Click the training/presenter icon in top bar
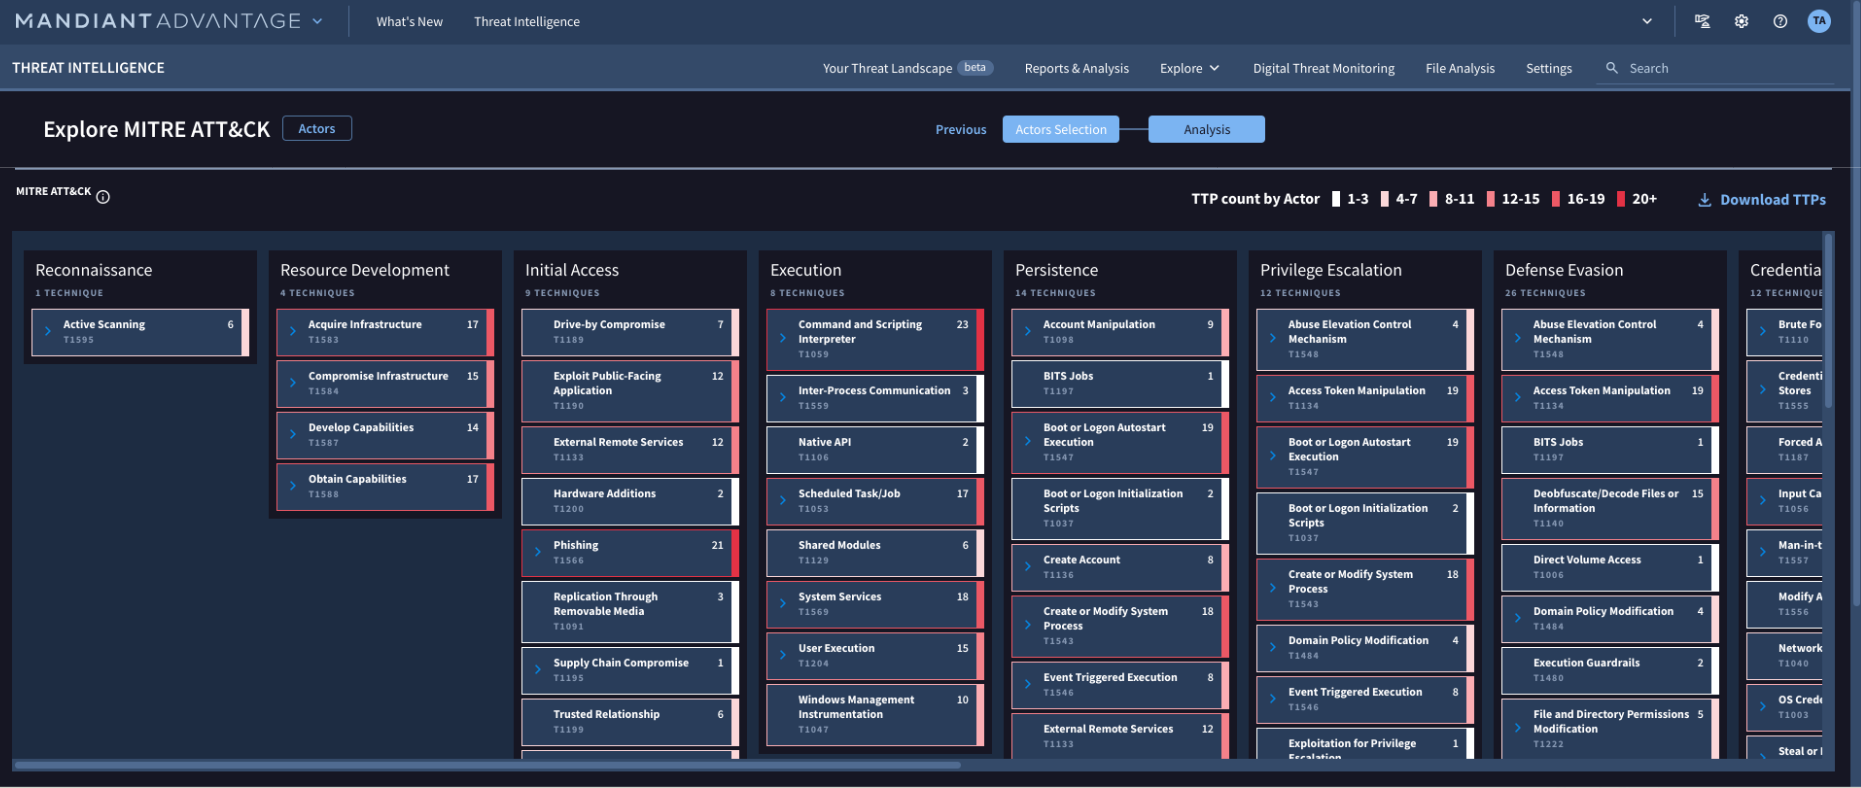 point(1702,21)
